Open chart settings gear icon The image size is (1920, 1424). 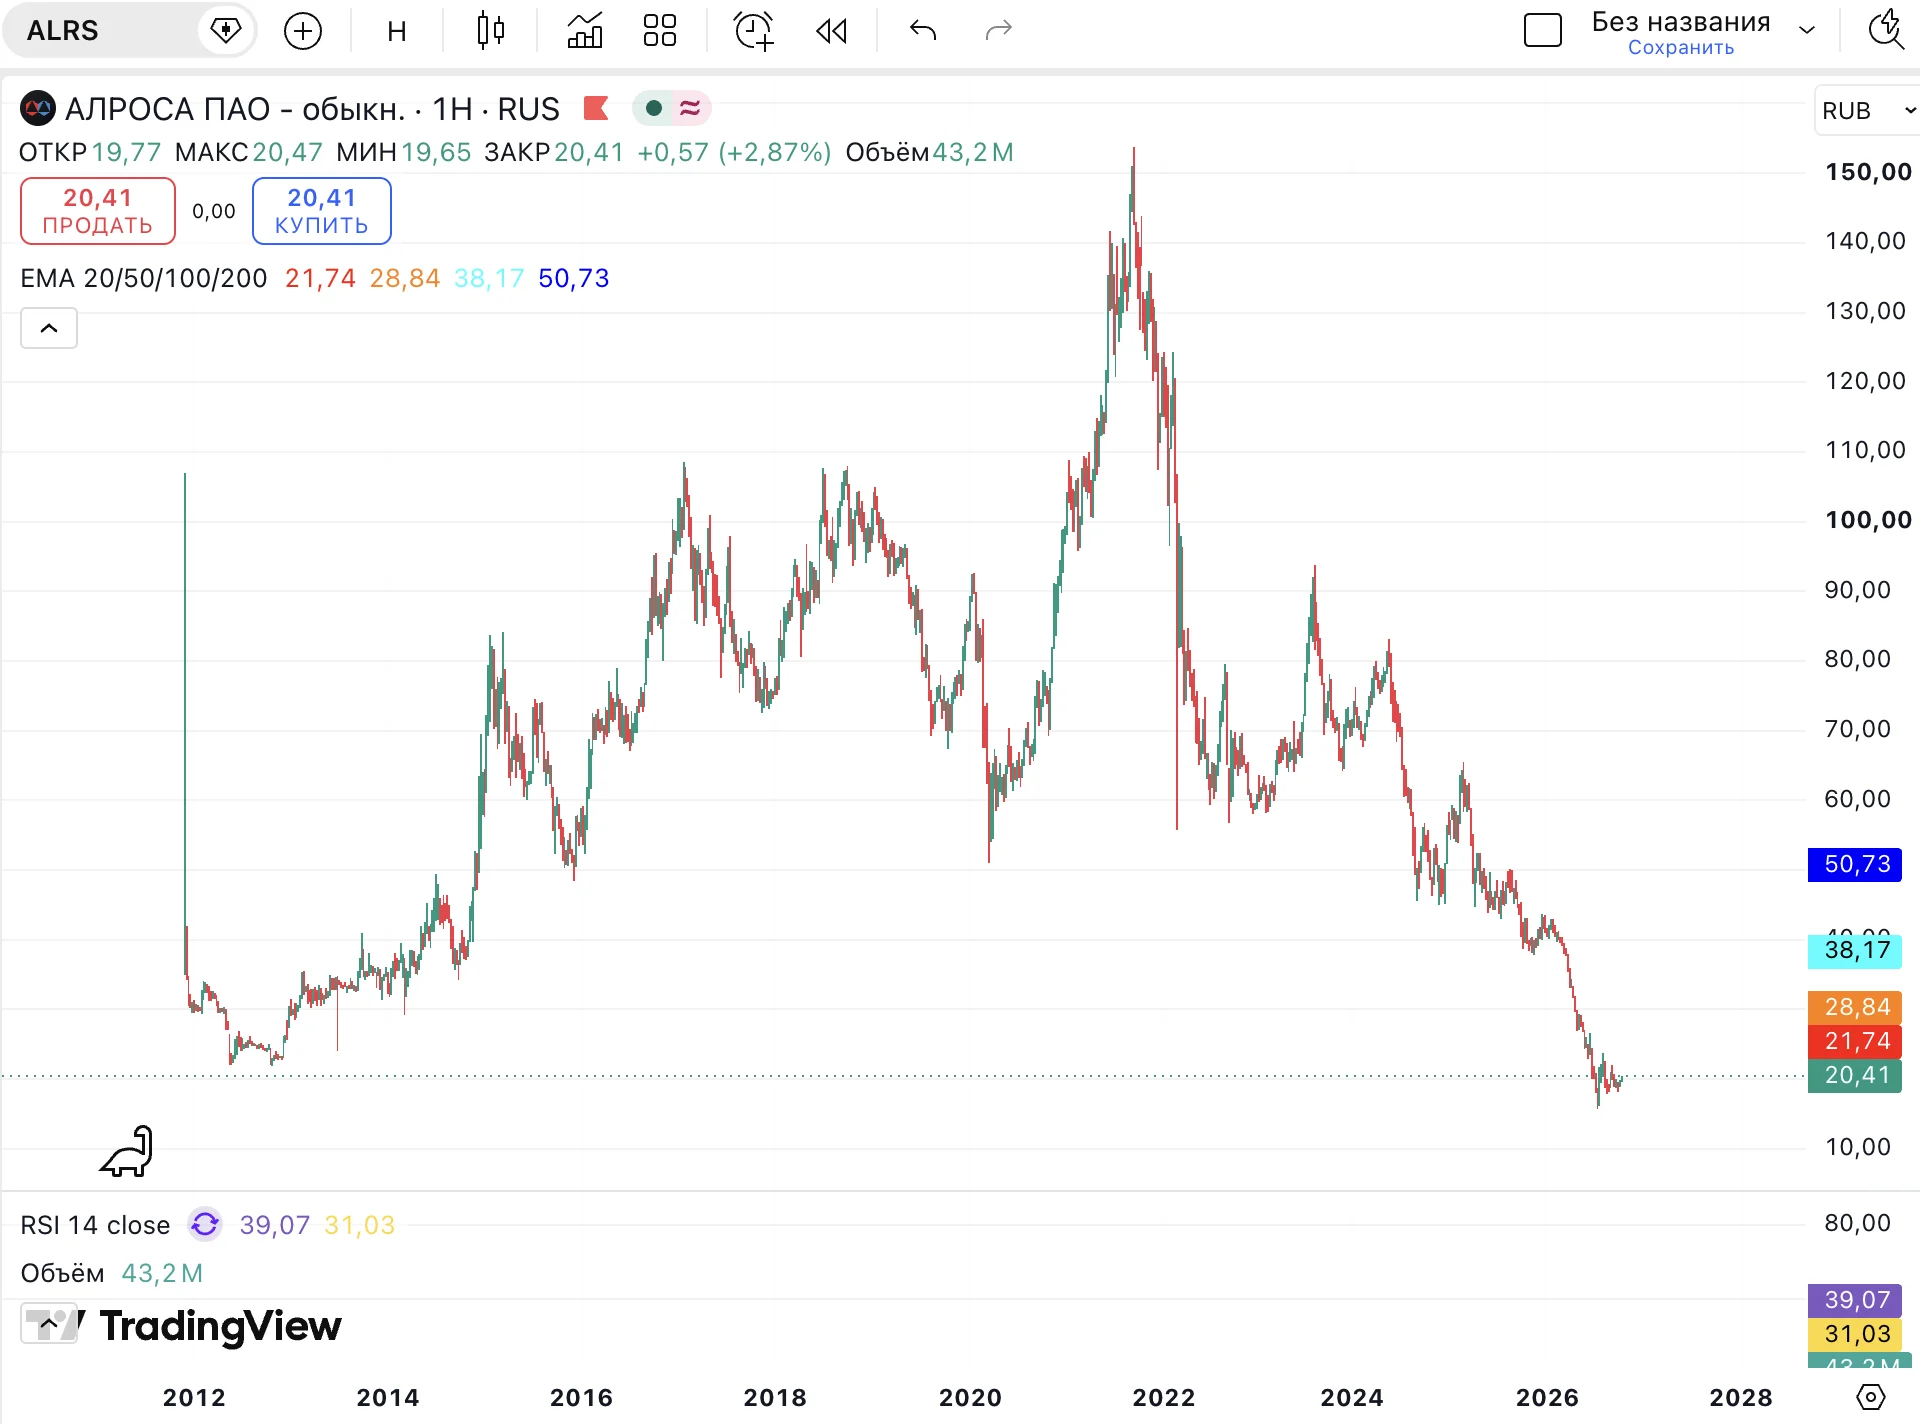[1870, 1397]
